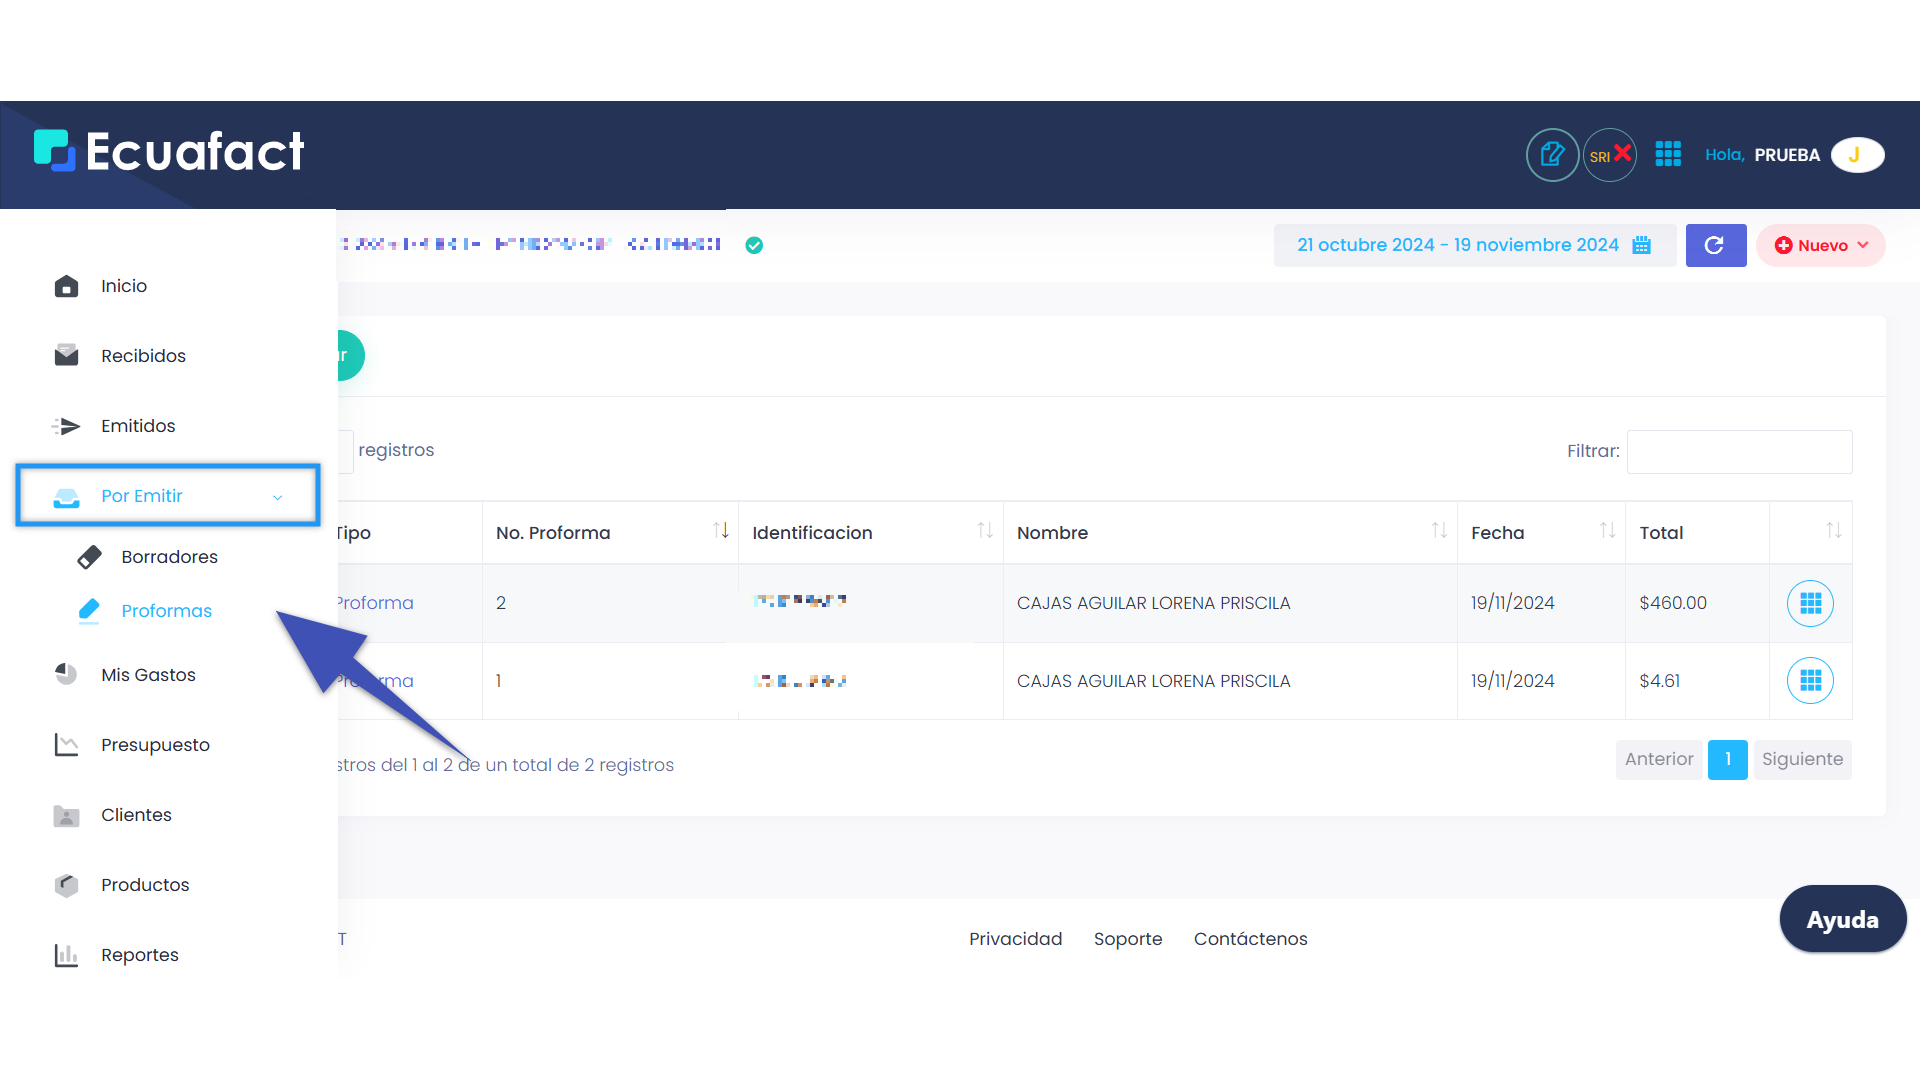This screenshot has width=1920, height=1080.
Task: Open the Nuevo dropdown
Action: (1821, 245)
